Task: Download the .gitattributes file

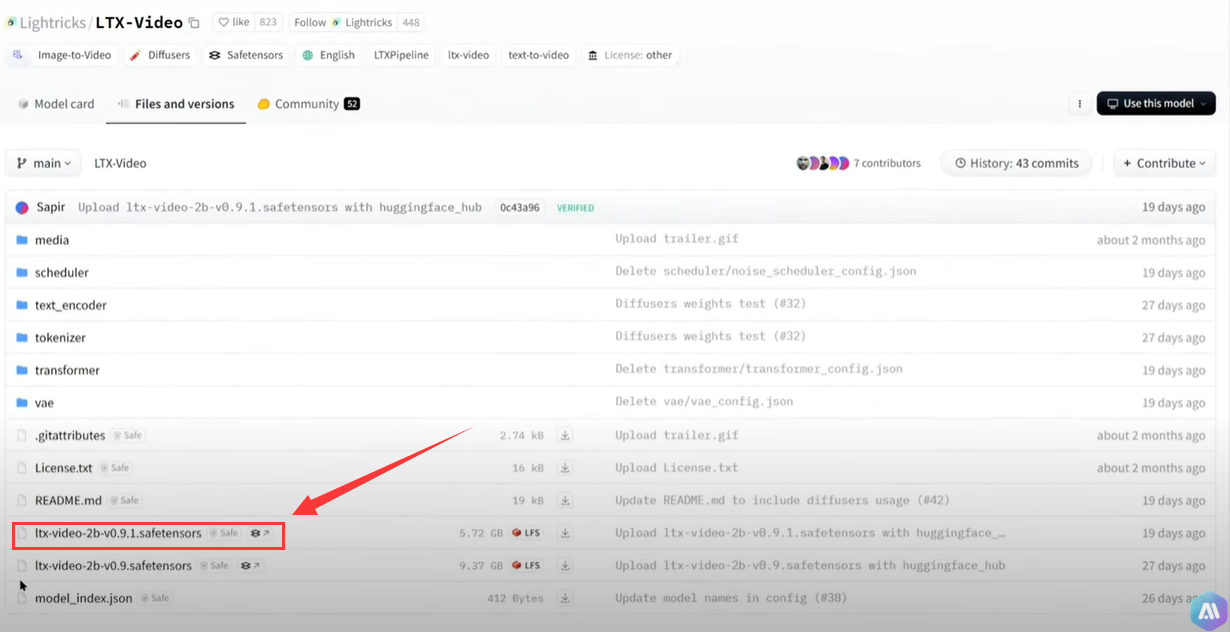Action: coord(565,435)
